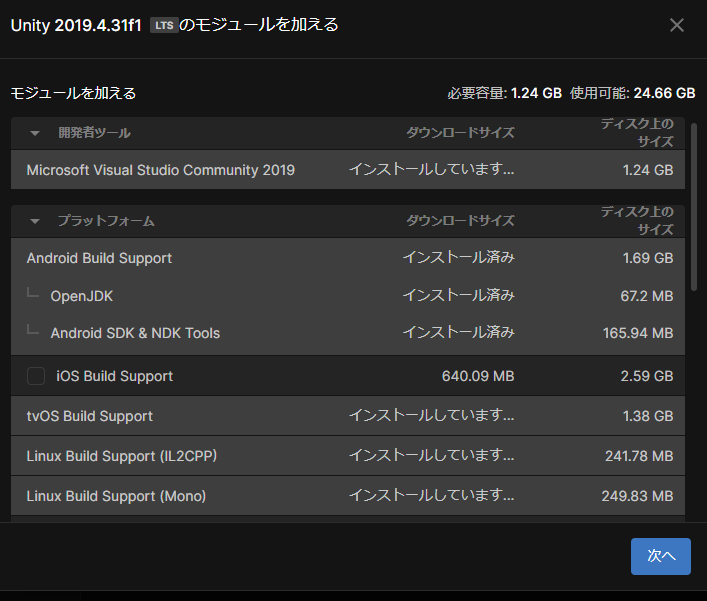Click Android Build Support インストール済み status

pyautogui.click(x=459, y=257)
